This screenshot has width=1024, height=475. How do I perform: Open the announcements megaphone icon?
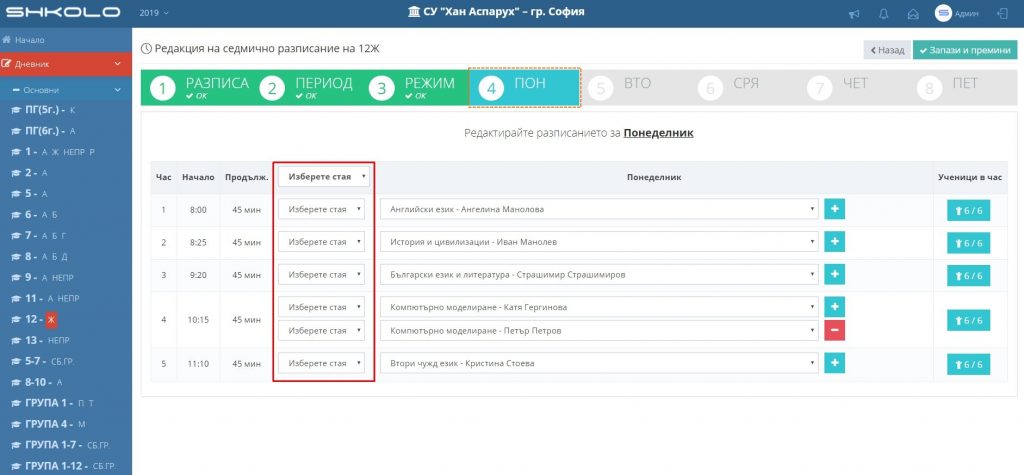(854, 14)
